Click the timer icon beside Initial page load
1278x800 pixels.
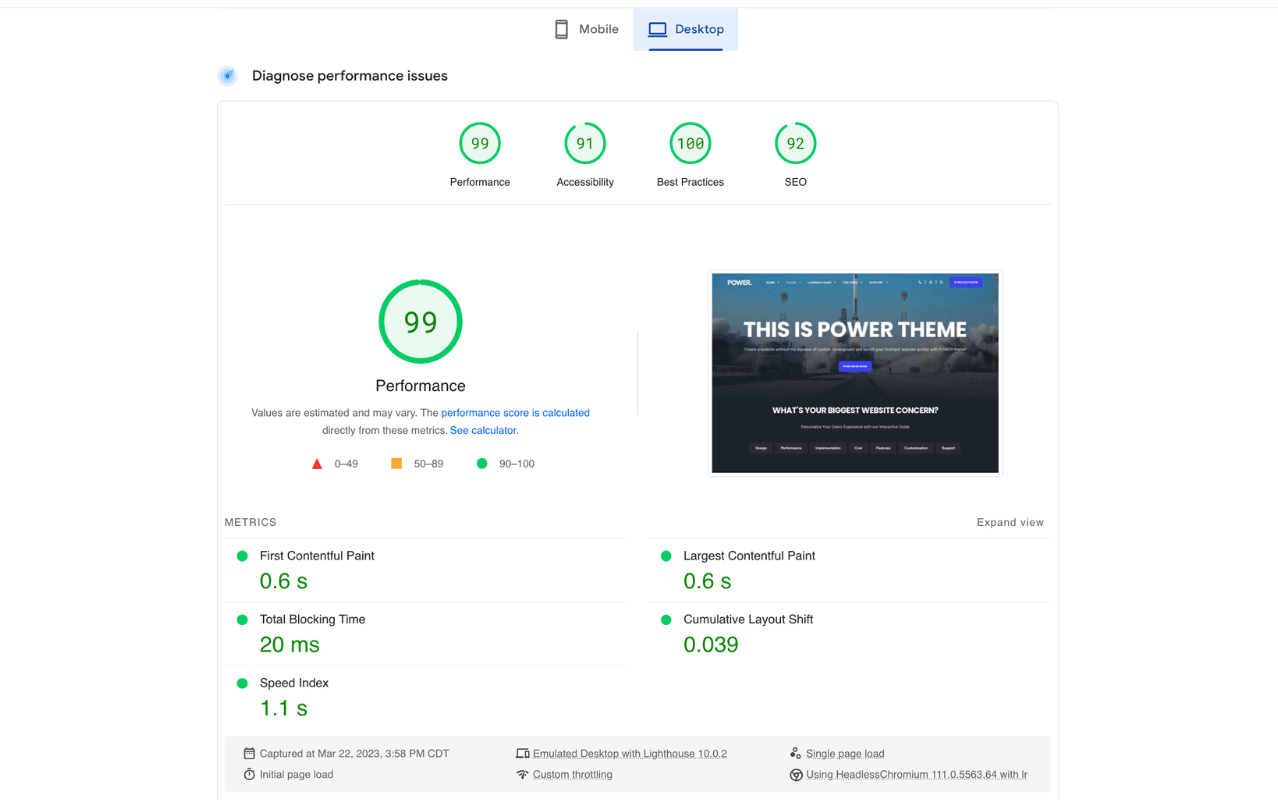249,774
